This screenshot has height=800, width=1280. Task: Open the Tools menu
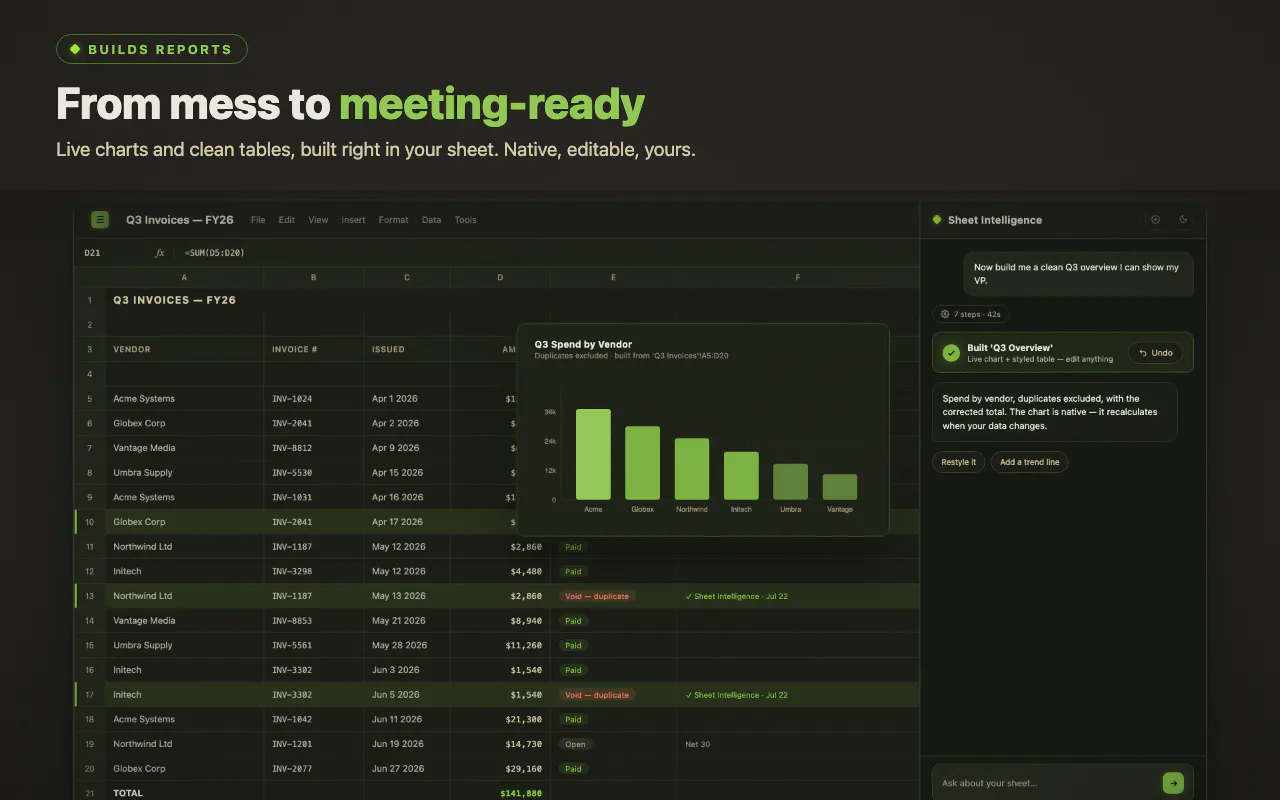click(x=466, y=220)
